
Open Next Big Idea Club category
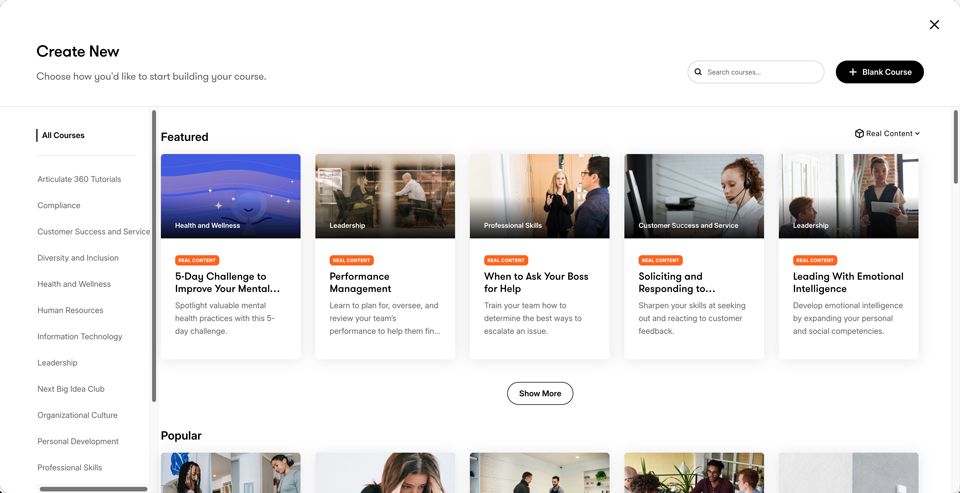click(71, 389)
